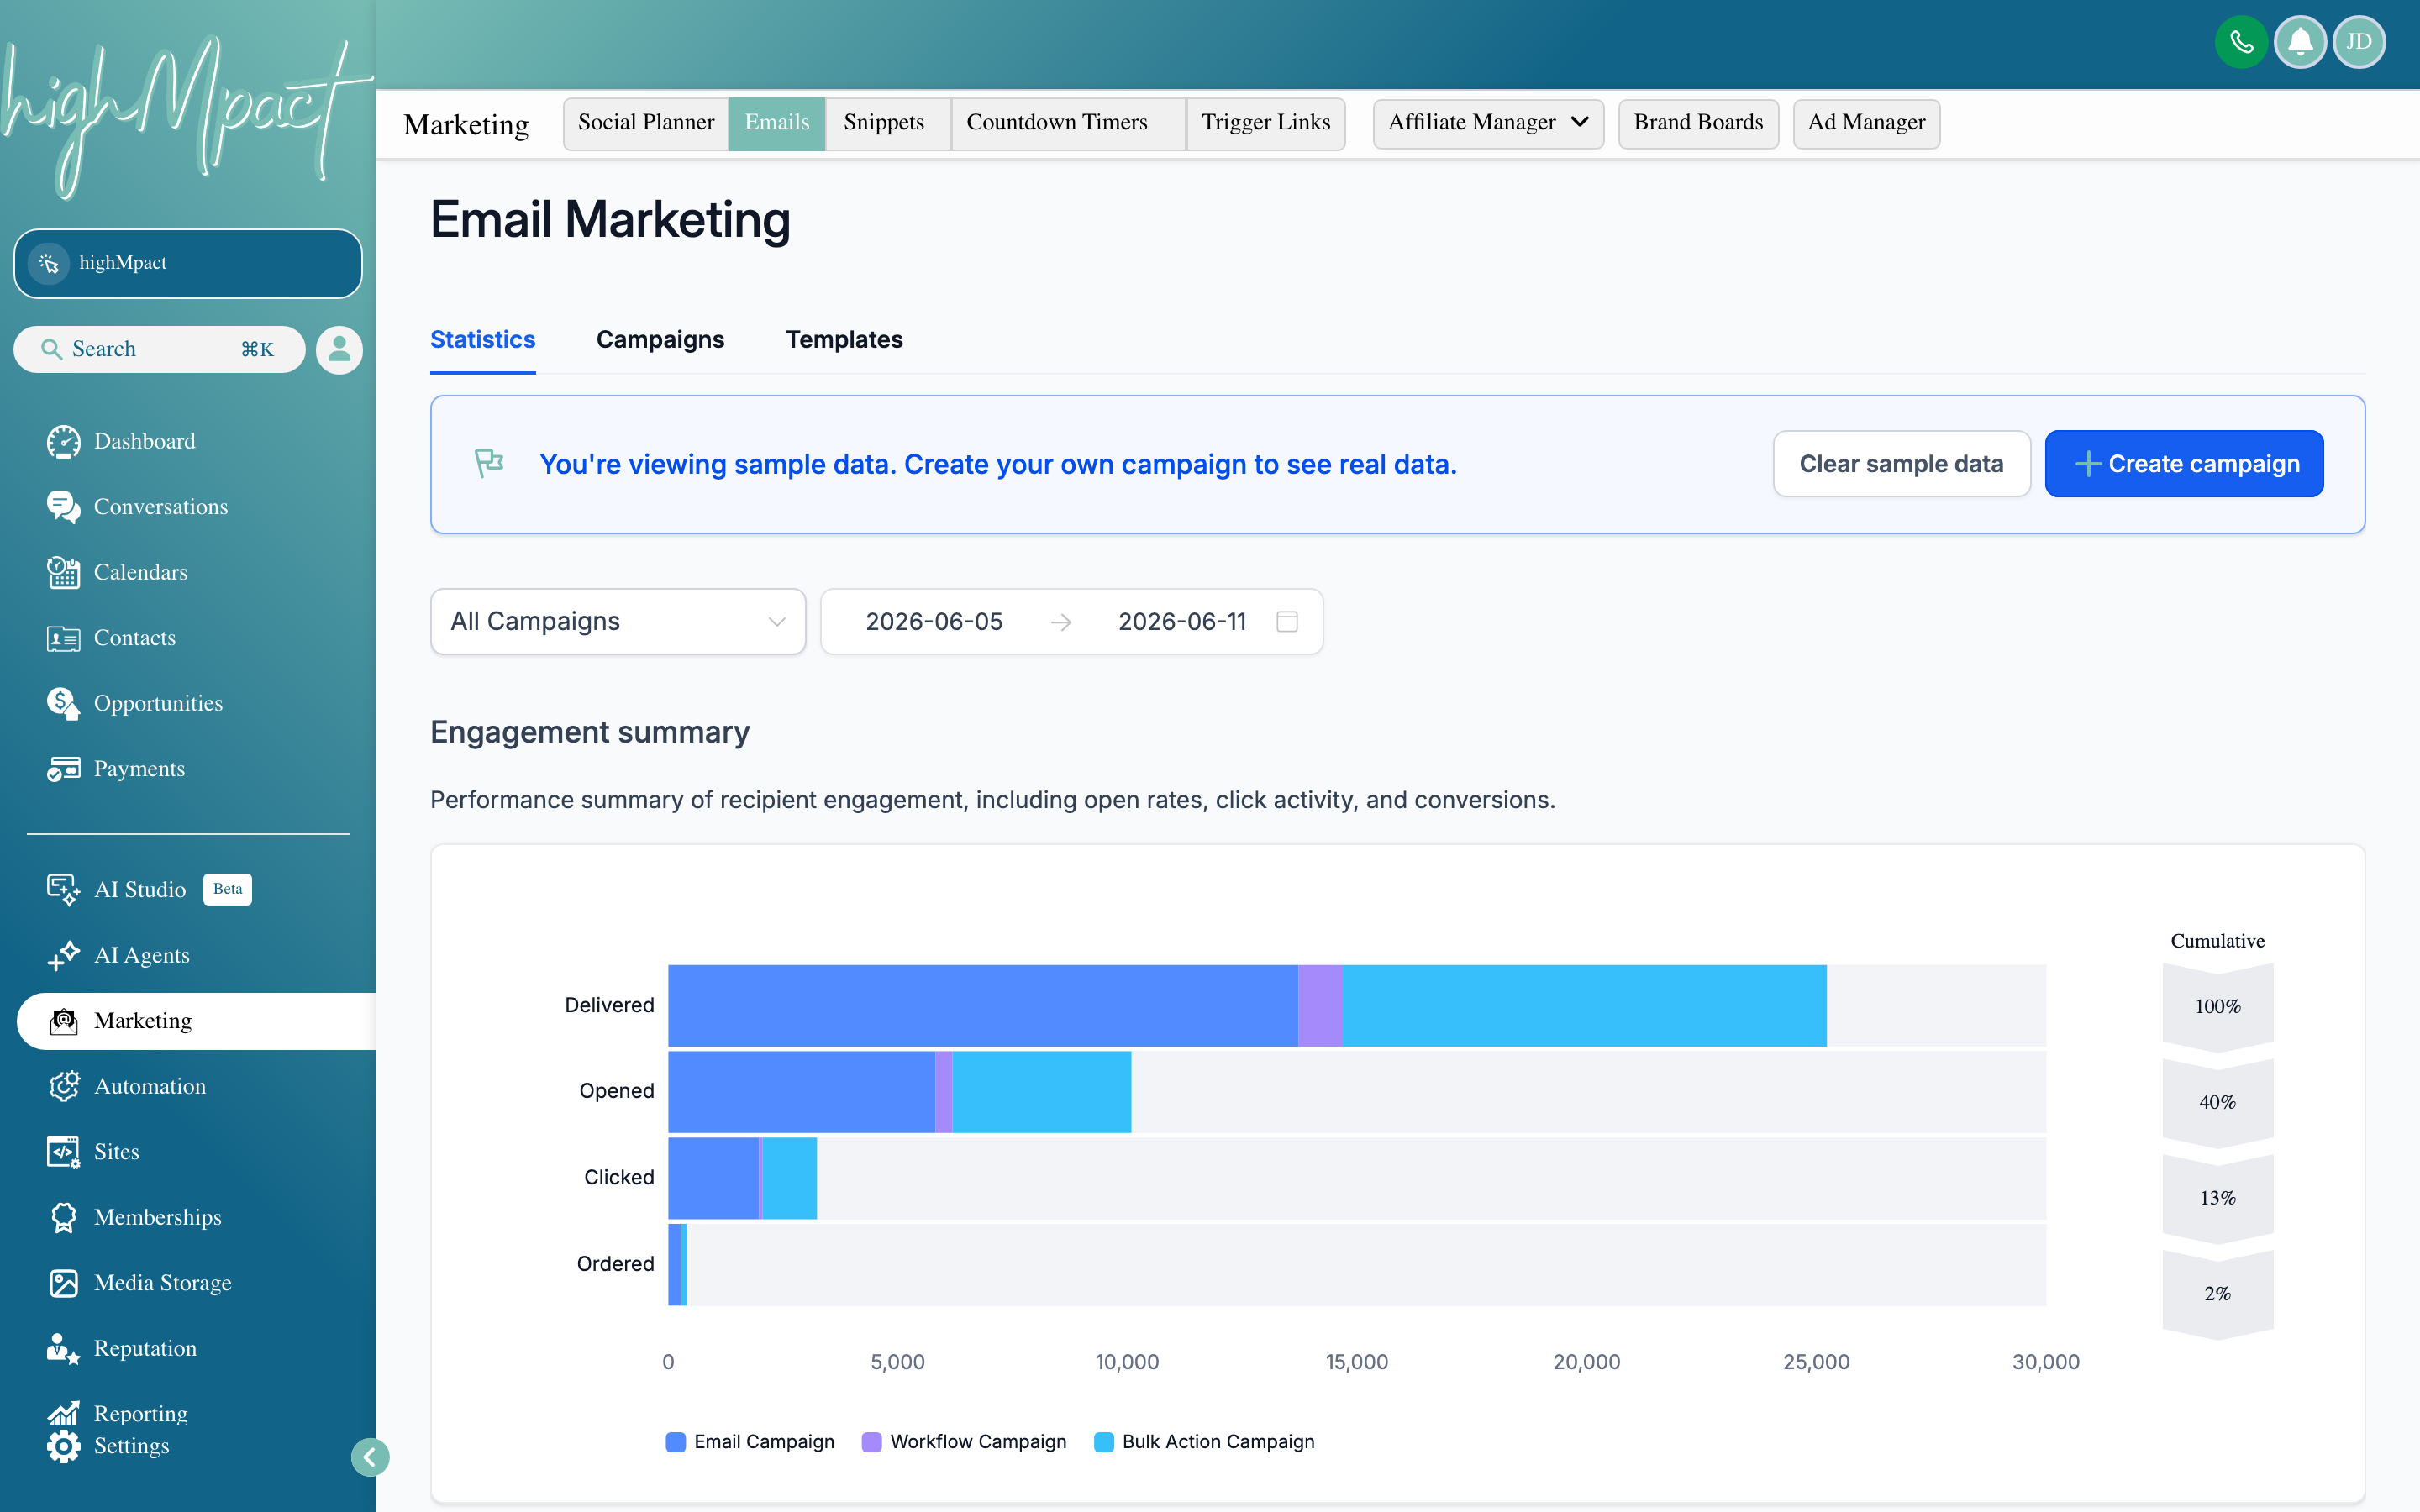Image resolution: width=2420 pixels, height=1512 pixels.
Task: Click the Reporting chart icon
Action: 63,1413
